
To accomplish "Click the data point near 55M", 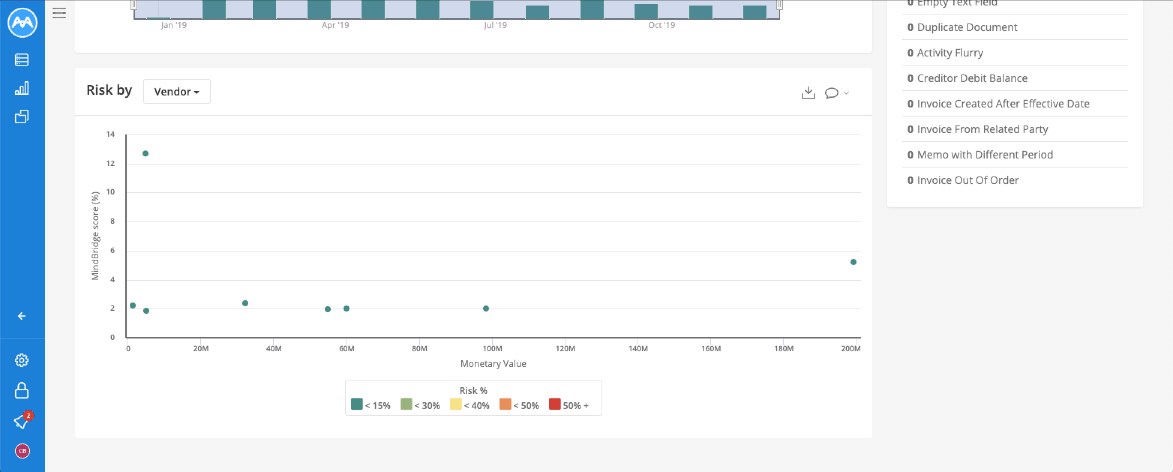I will 328,309.
